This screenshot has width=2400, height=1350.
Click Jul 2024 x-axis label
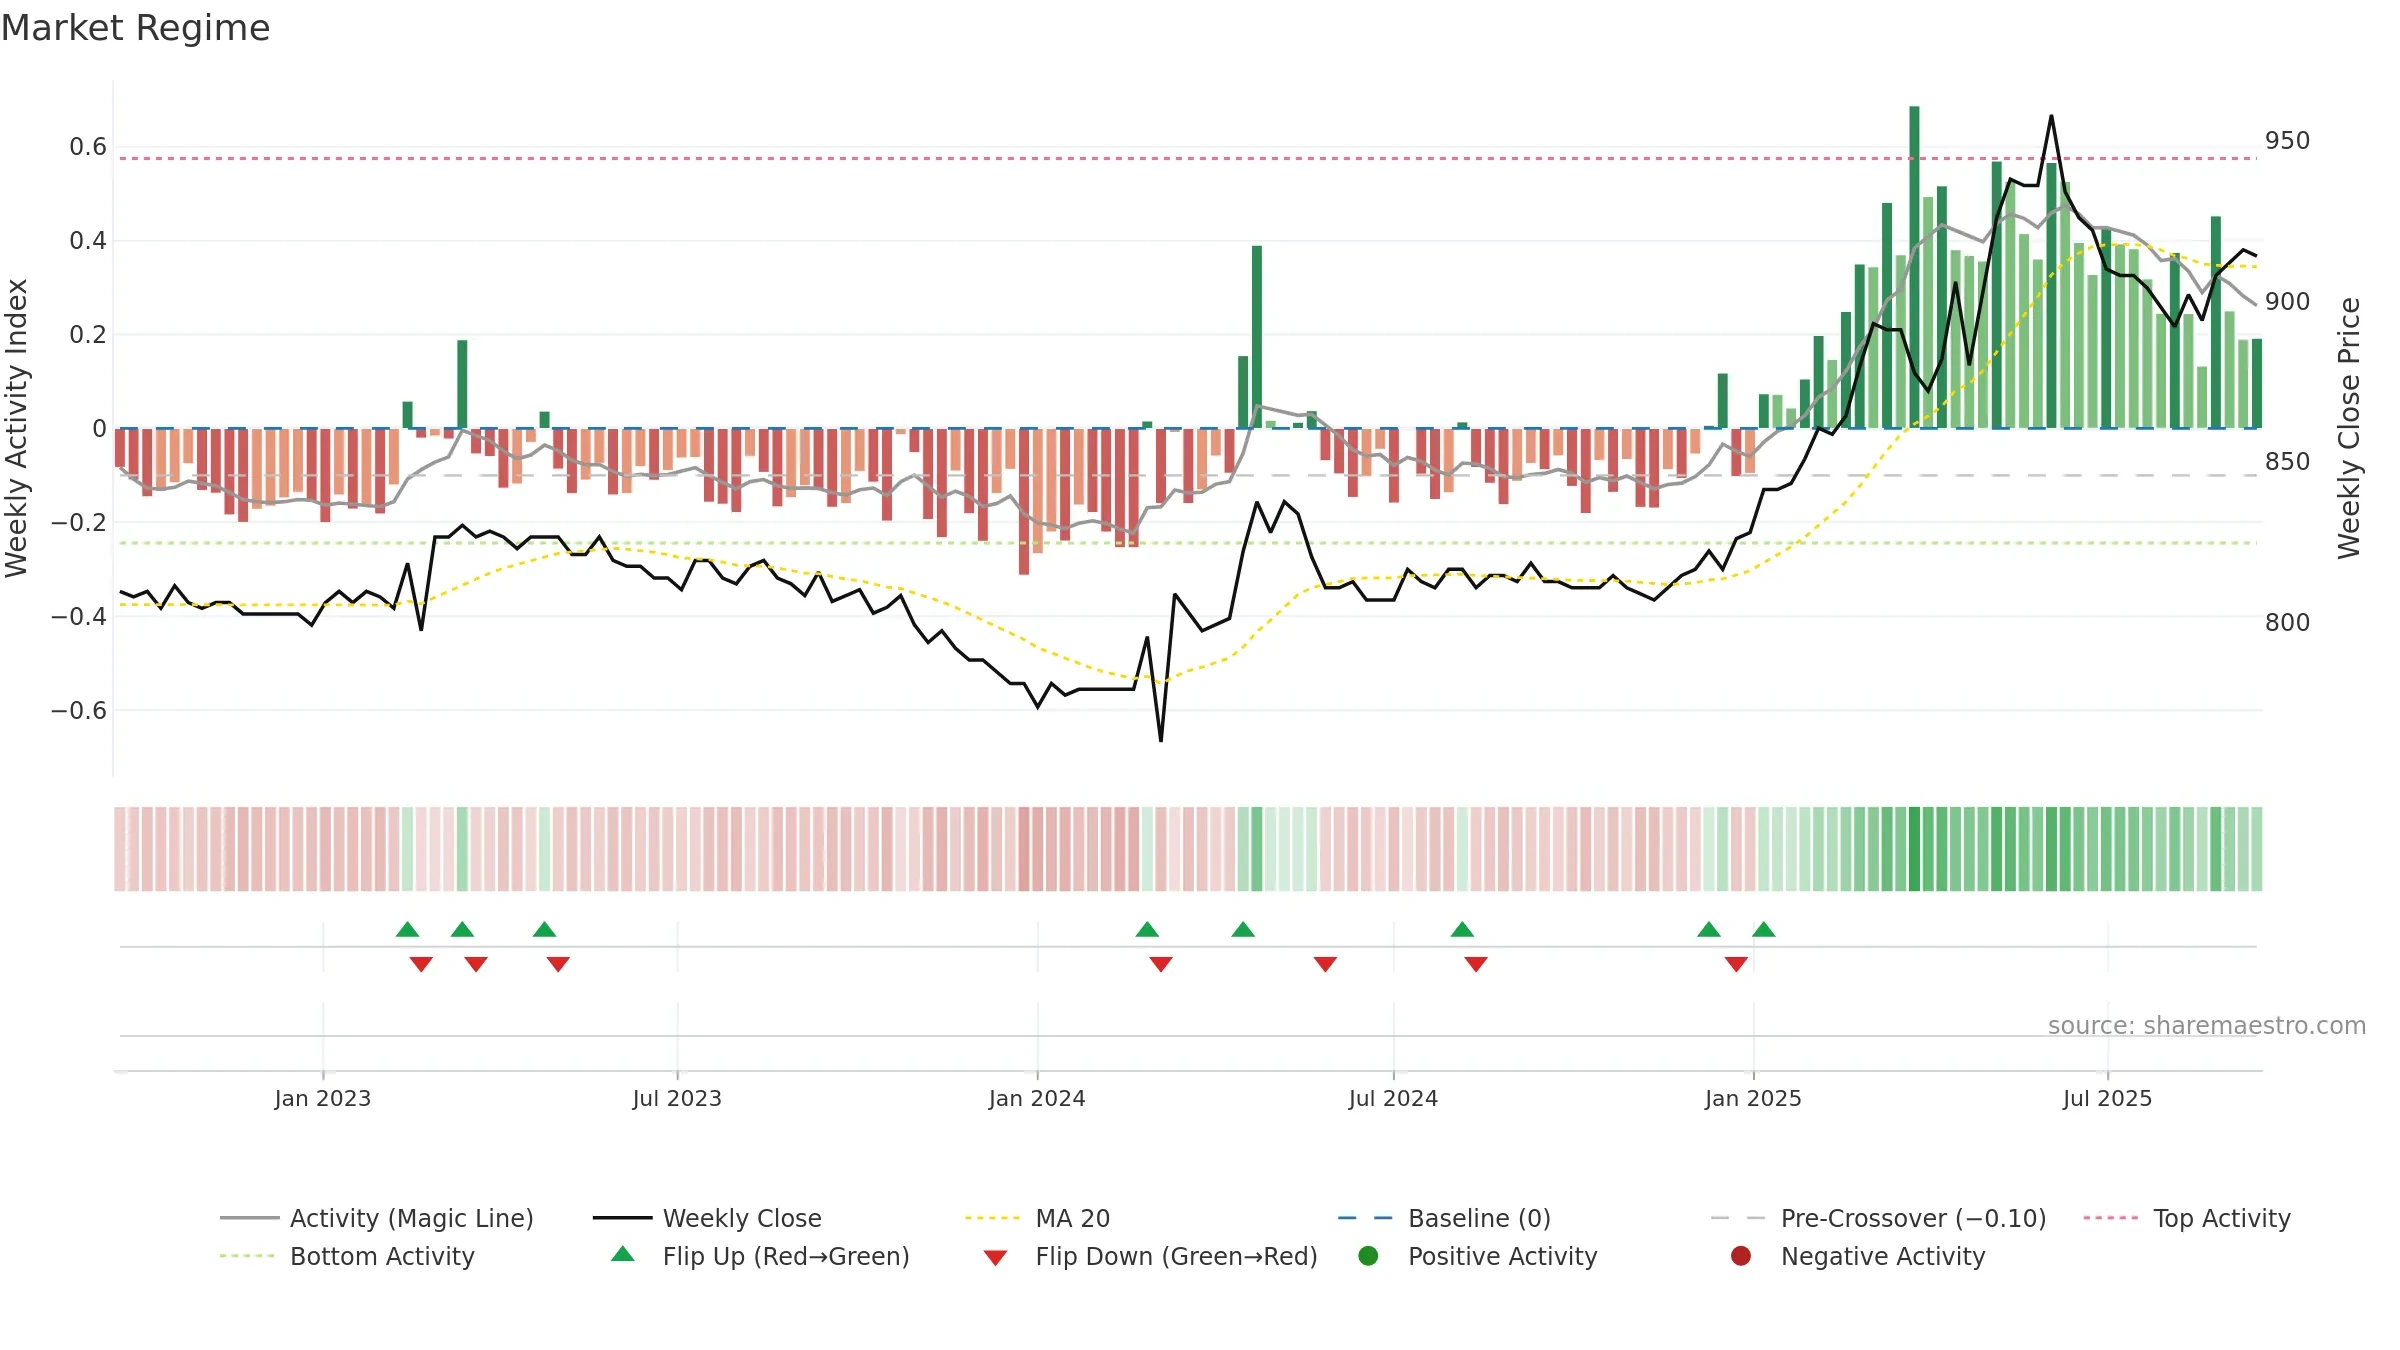pyautogui.click(x=1393, y=1098)
